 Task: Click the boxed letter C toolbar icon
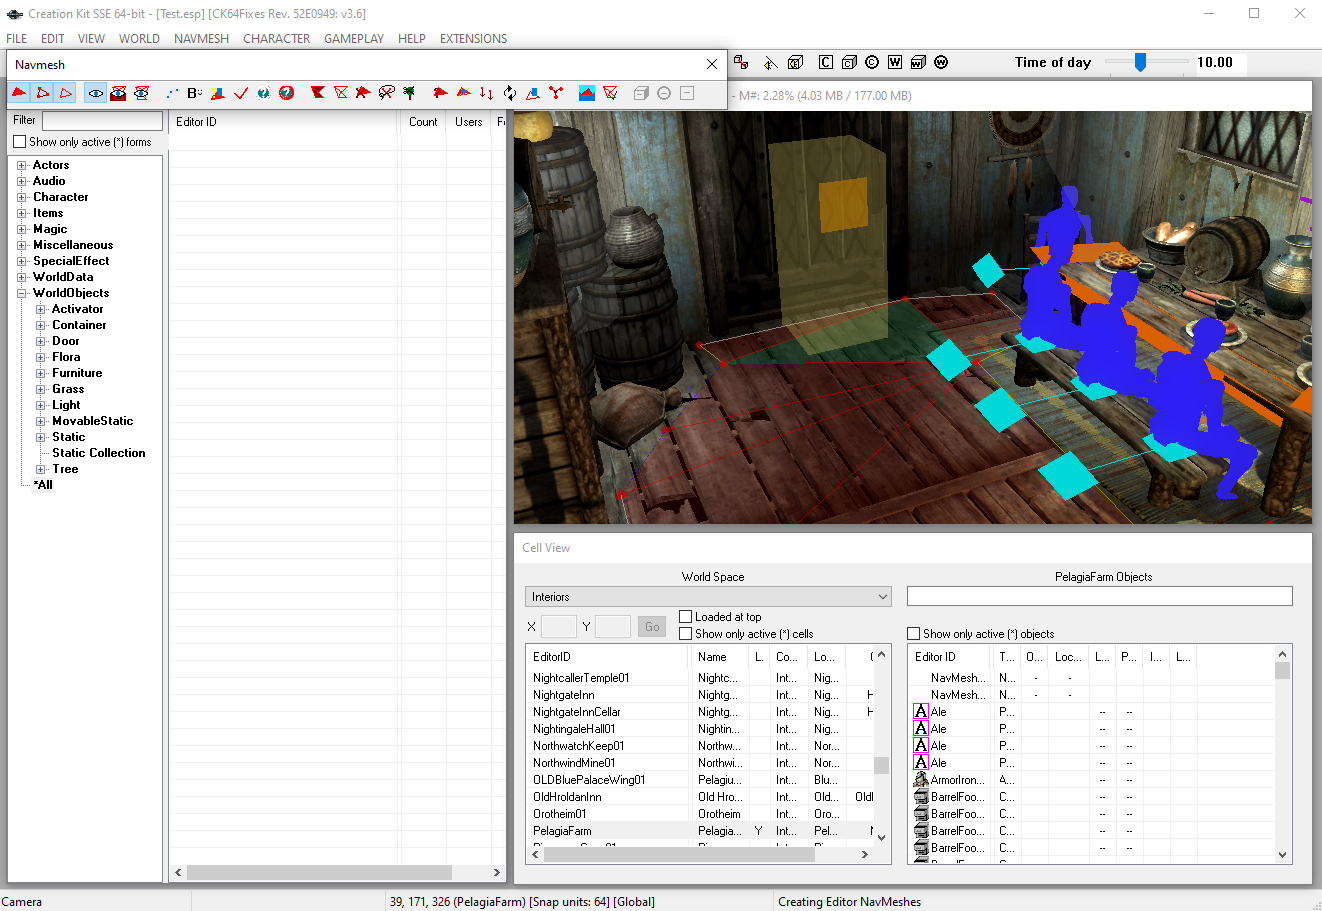tap(826, 62)
